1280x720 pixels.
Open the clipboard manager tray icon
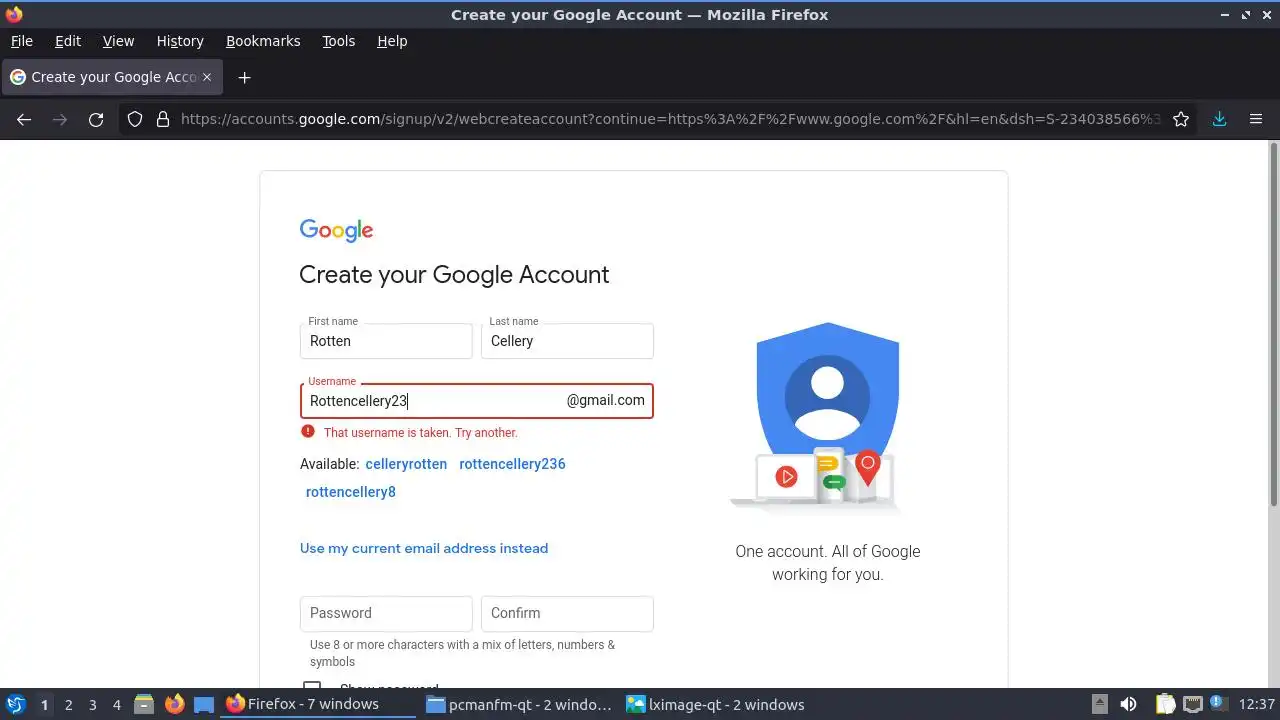[x=1165, y=704]
